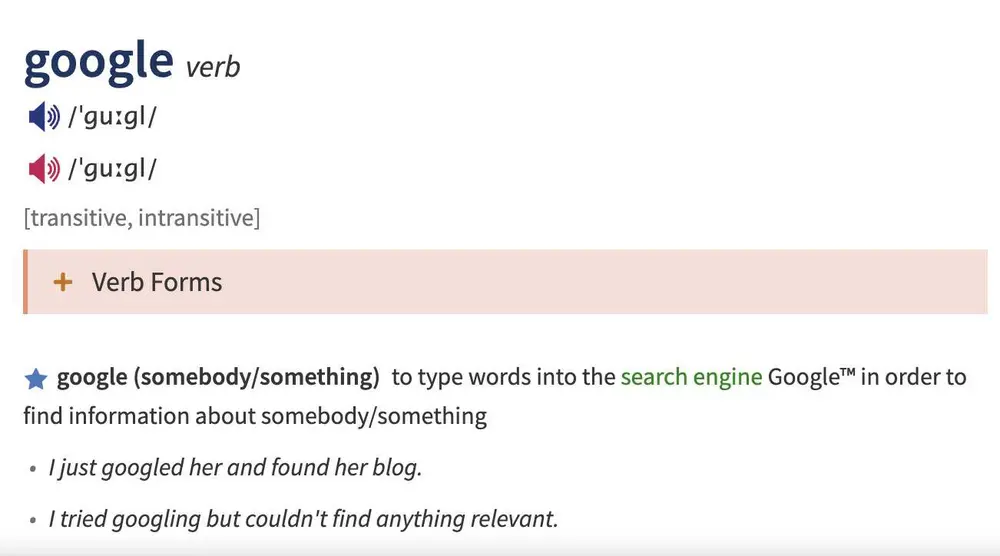Click the italic "verb" part-of-speech label
Viewport: 1000px width, 556px height.
tap(212, 67)
